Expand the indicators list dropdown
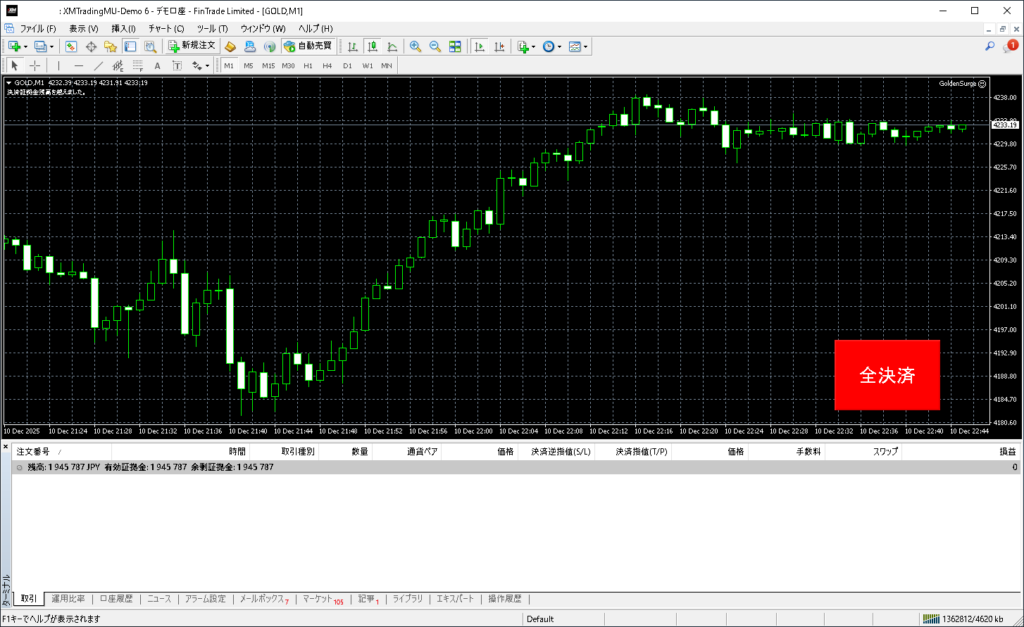Viewport: 1024px width, 627px height. click(x=534, y=46)
